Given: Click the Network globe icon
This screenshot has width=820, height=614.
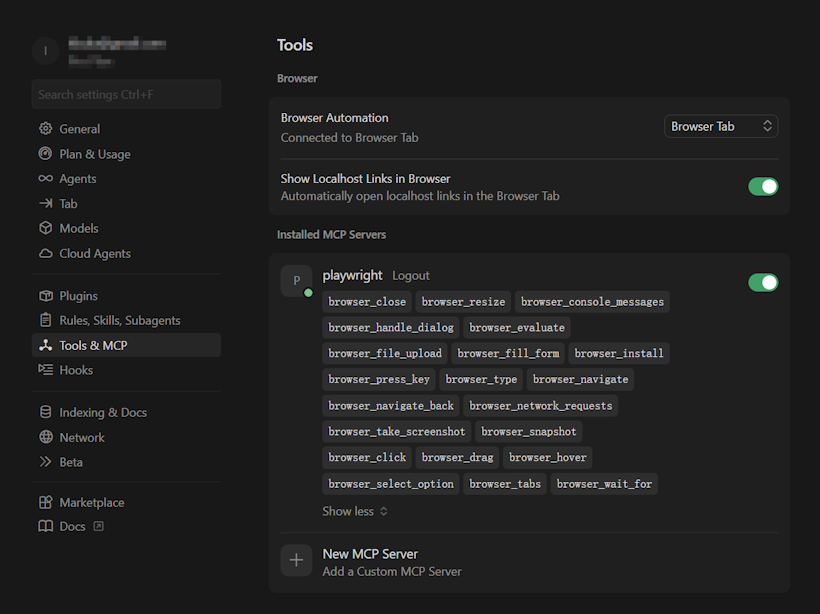Looking at the screenshot, I should pyautogui.click(x=45, y=437).
